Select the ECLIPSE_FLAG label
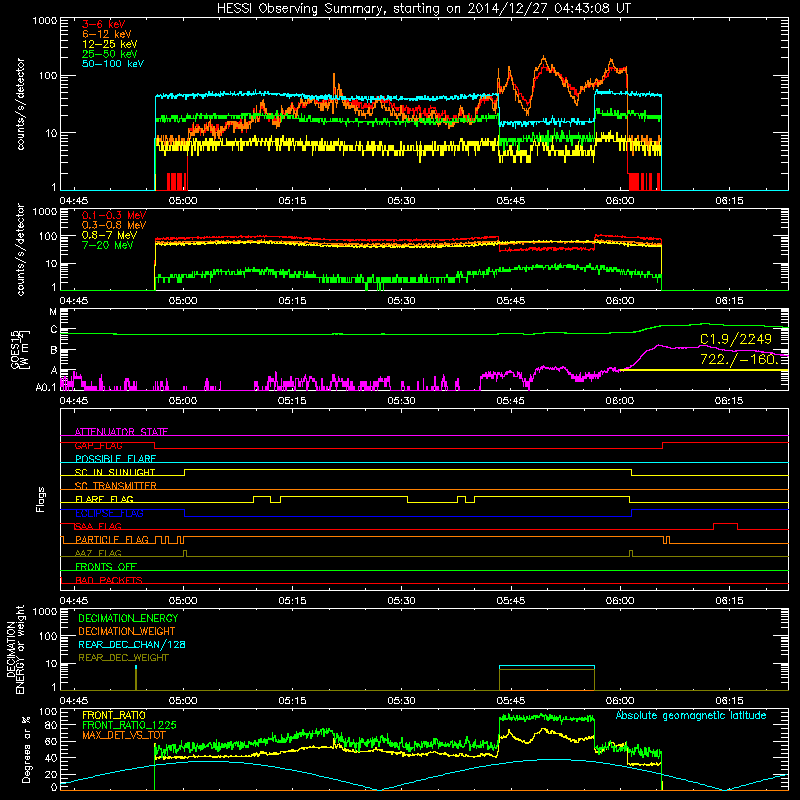 coord(109,513)
